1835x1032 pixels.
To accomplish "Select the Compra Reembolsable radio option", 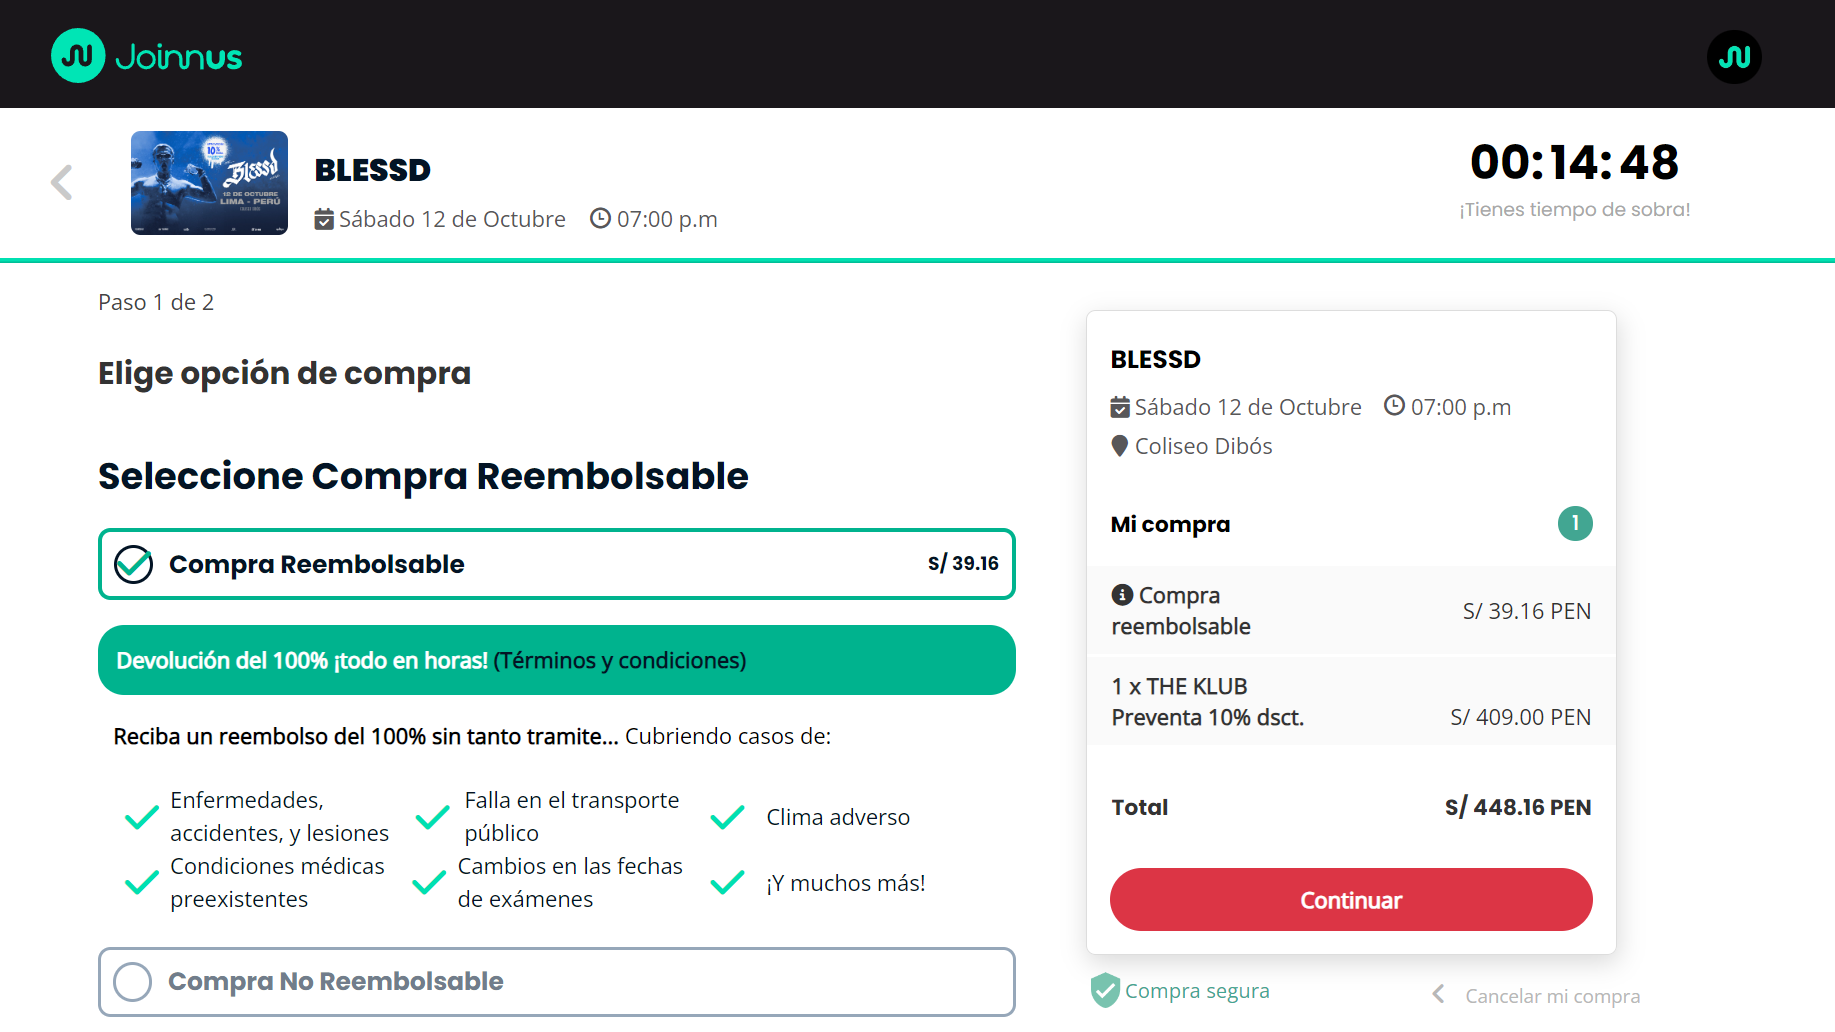I will click(134, 564).
